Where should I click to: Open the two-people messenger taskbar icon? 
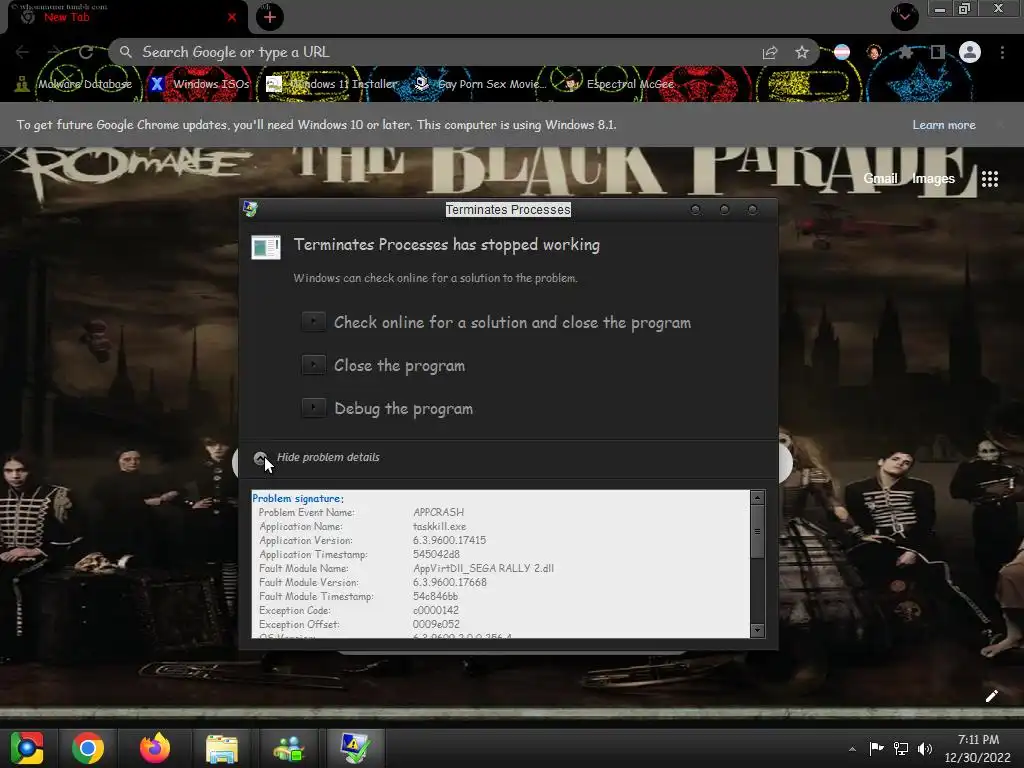tap(289, 748)
